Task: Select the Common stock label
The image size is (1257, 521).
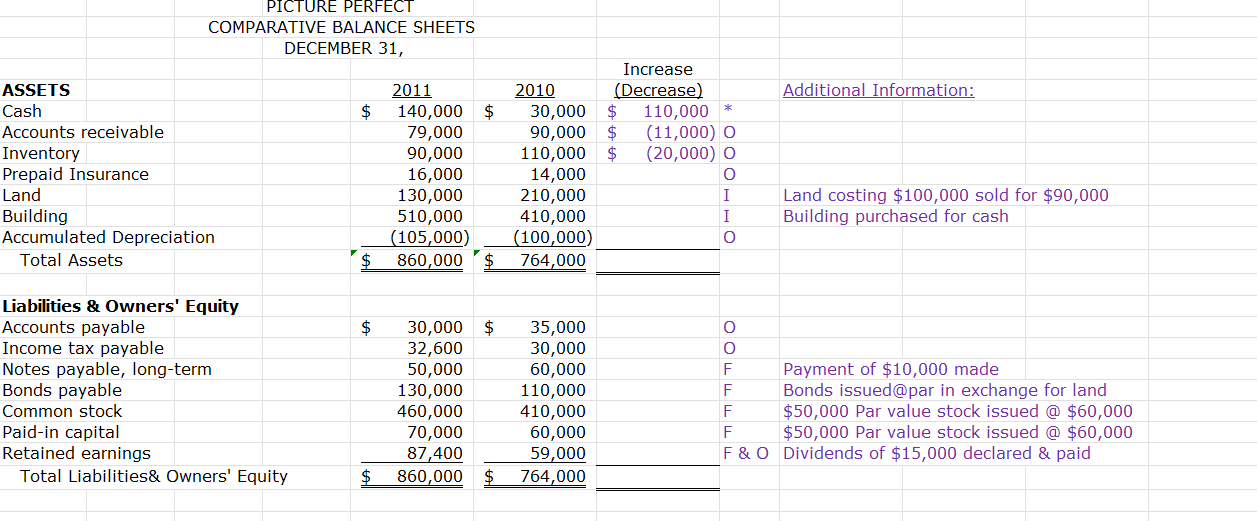Action: 62,411
